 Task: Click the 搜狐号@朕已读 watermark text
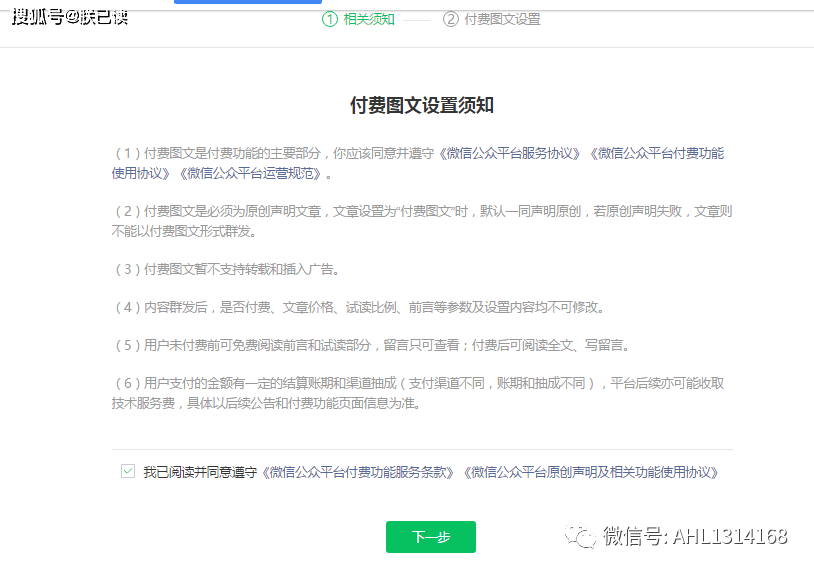click(70, 17)
